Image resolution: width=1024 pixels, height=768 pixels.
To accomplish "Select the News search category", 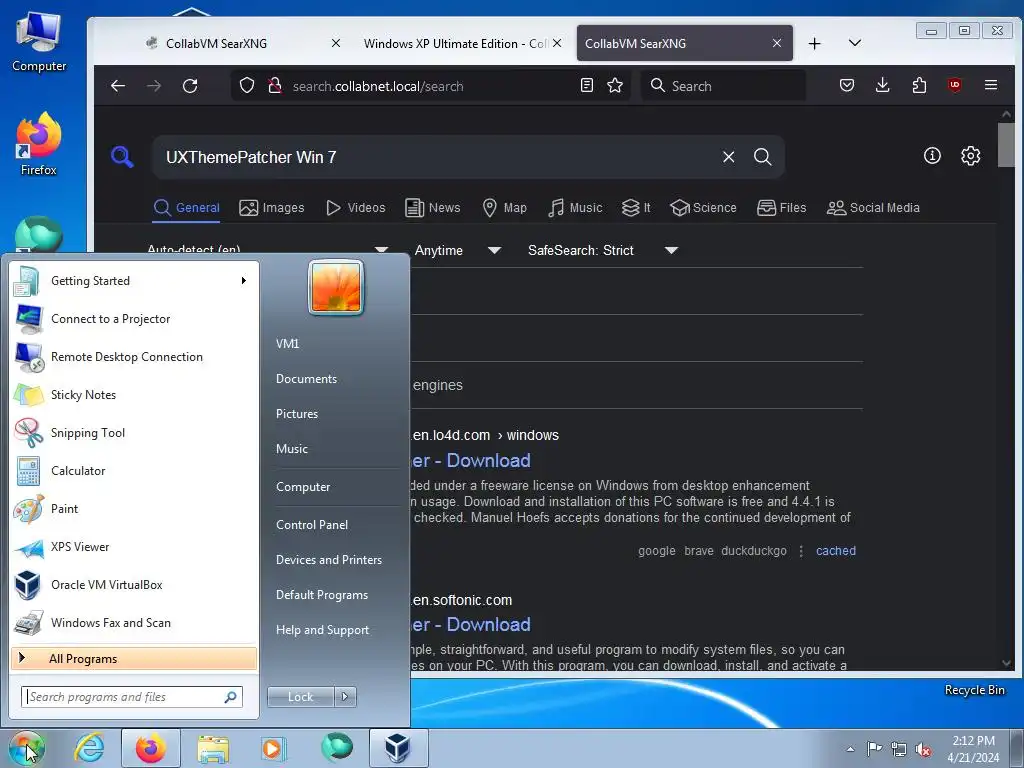I will click(x=432, y=208).
